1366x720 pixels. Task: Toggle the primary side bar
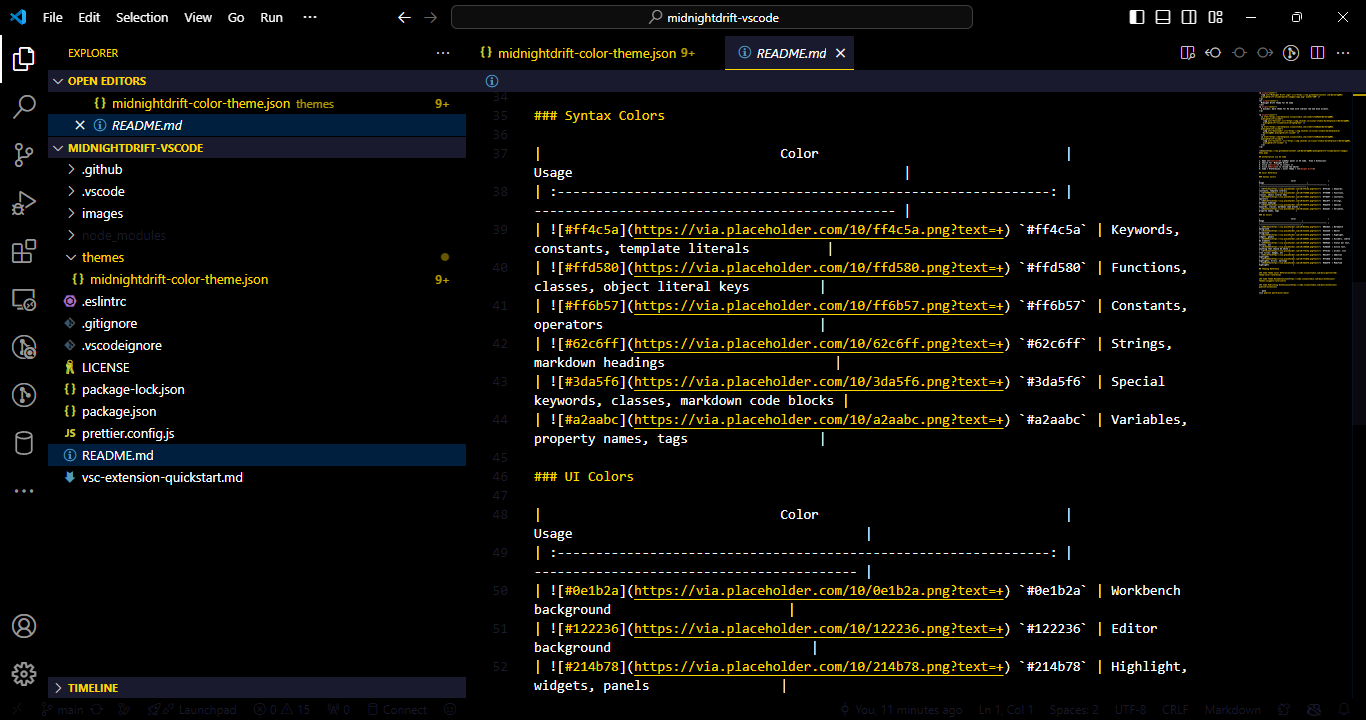tap(1137, 17)
